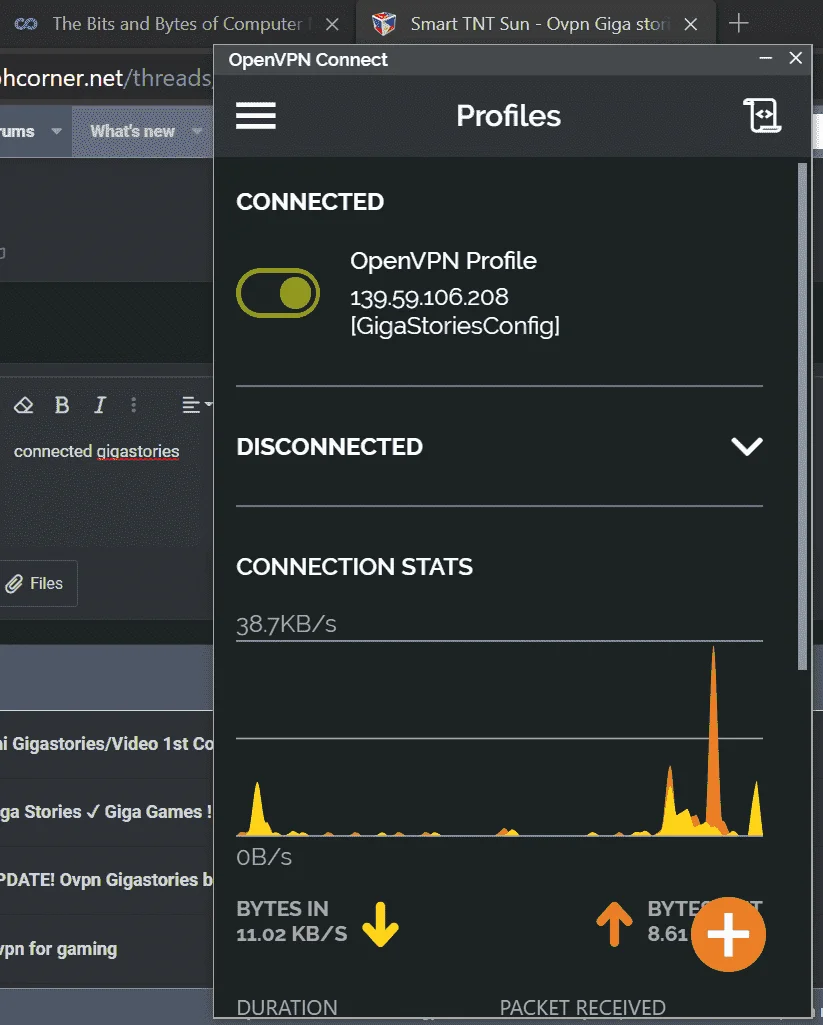This screenshot has height=1025, width=823.
Task: Click the OpenVPN Connect vertical scrollbar
Action: pyautogui.click(x=803, y=416)
